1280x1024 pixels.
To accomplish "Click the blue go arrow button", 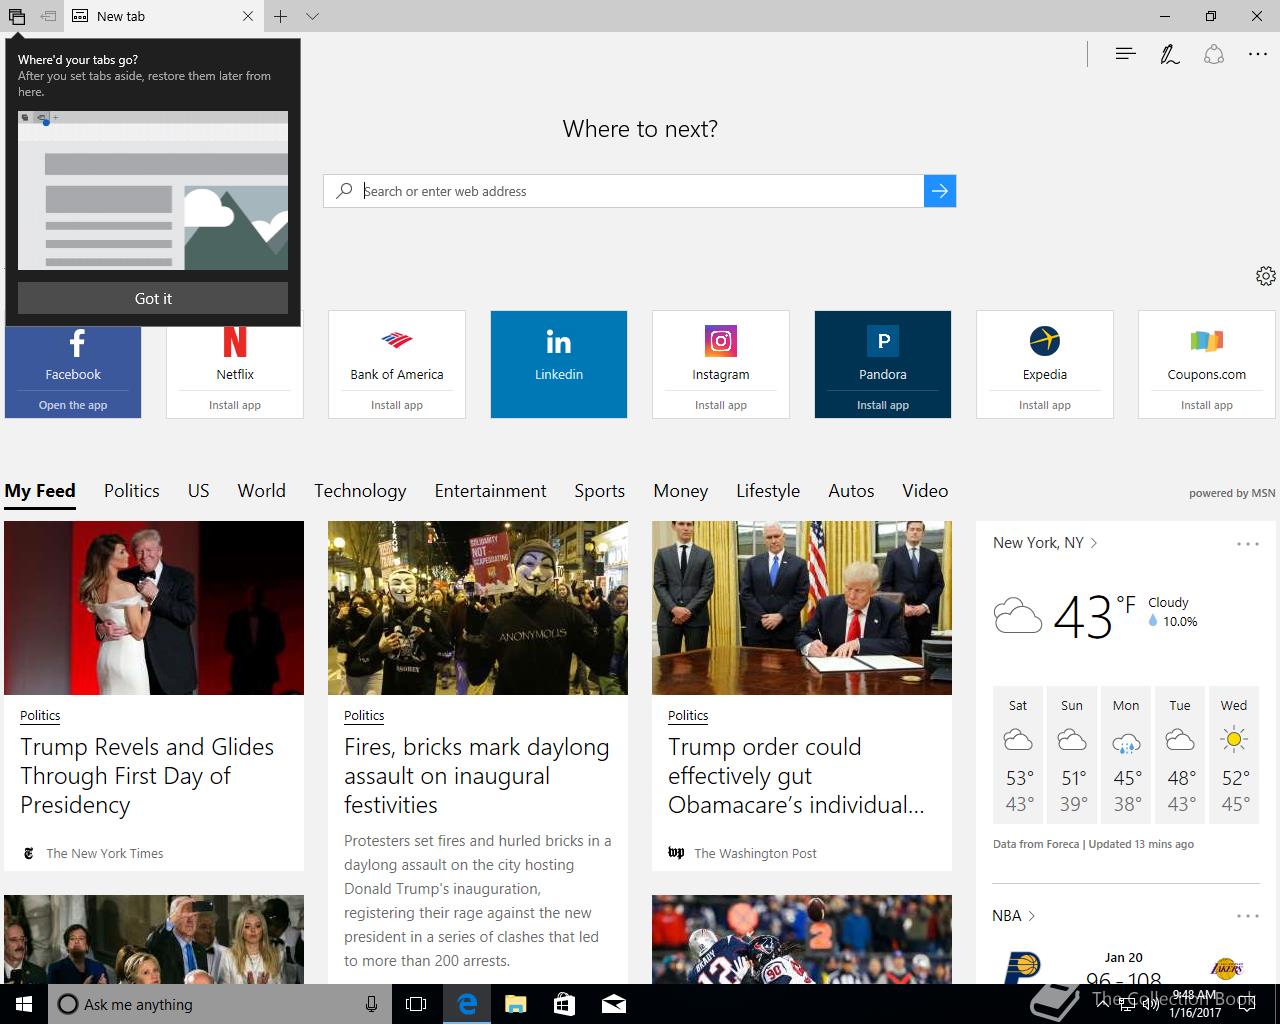I will point(940,191).
